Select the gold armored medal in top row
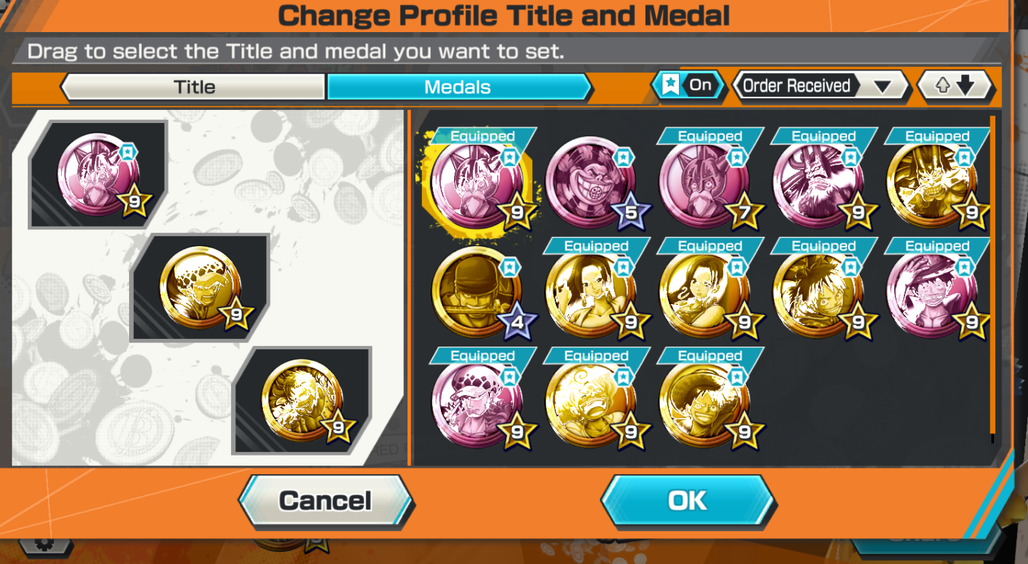This screenshot has height=564, width=1028. [932, 182]
